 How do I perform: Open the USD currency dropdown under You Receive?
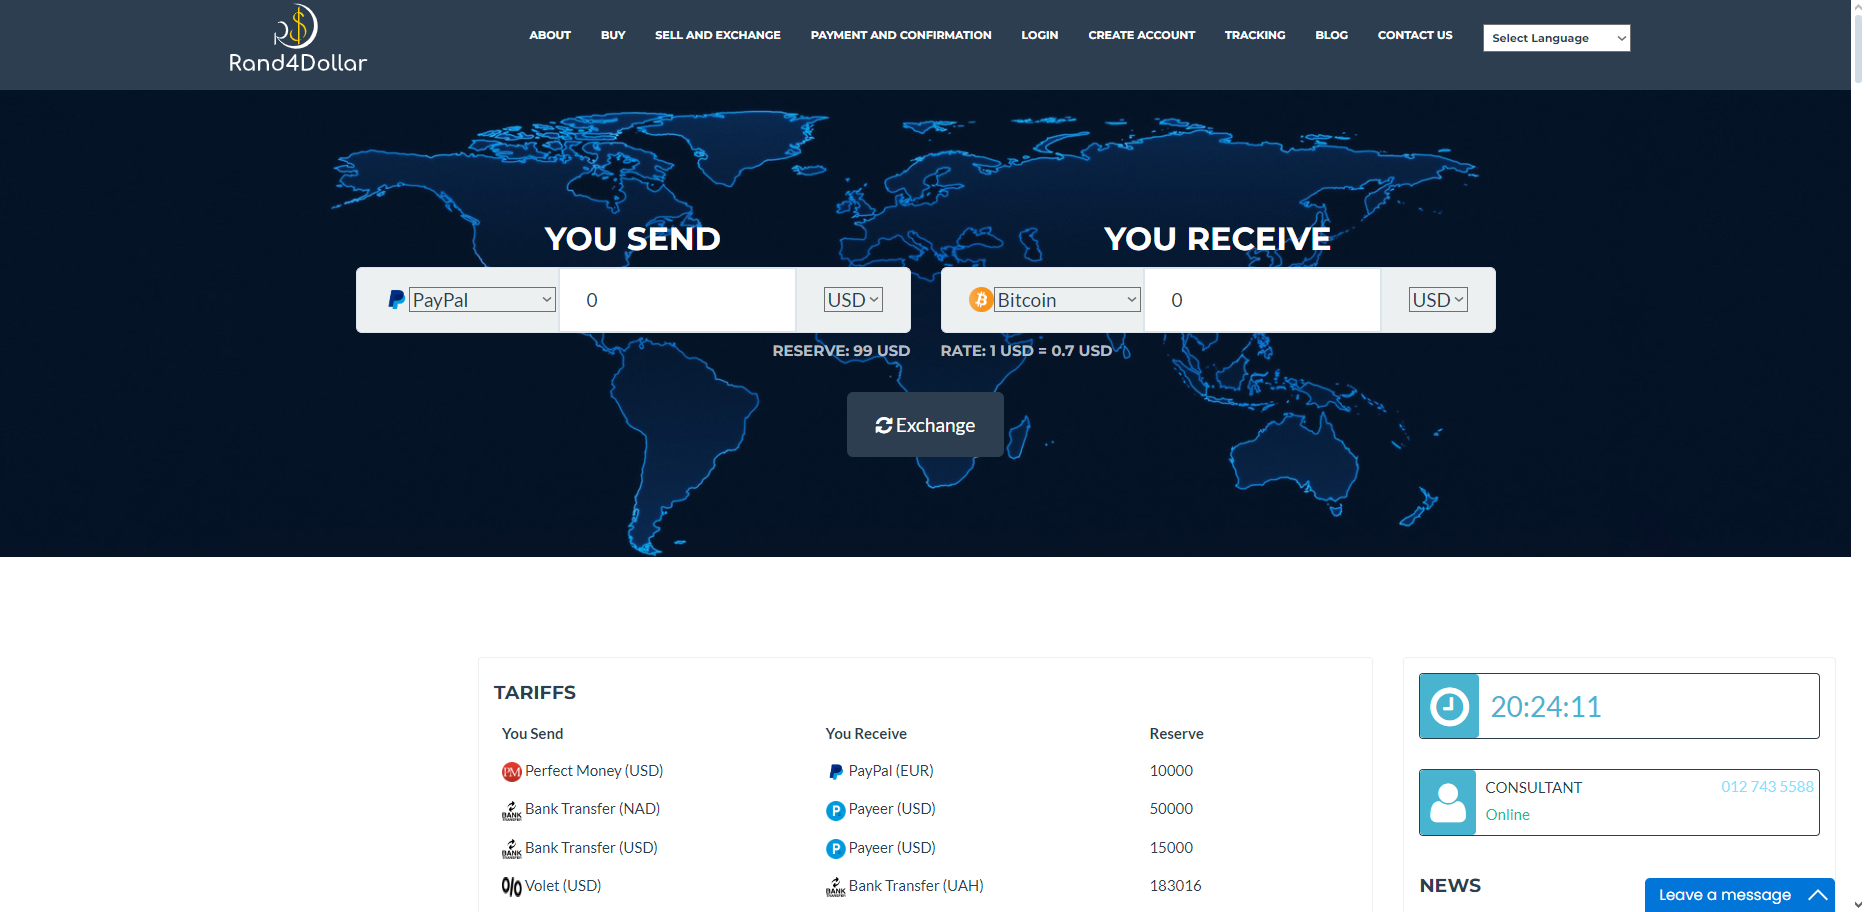pos(1438,300)
